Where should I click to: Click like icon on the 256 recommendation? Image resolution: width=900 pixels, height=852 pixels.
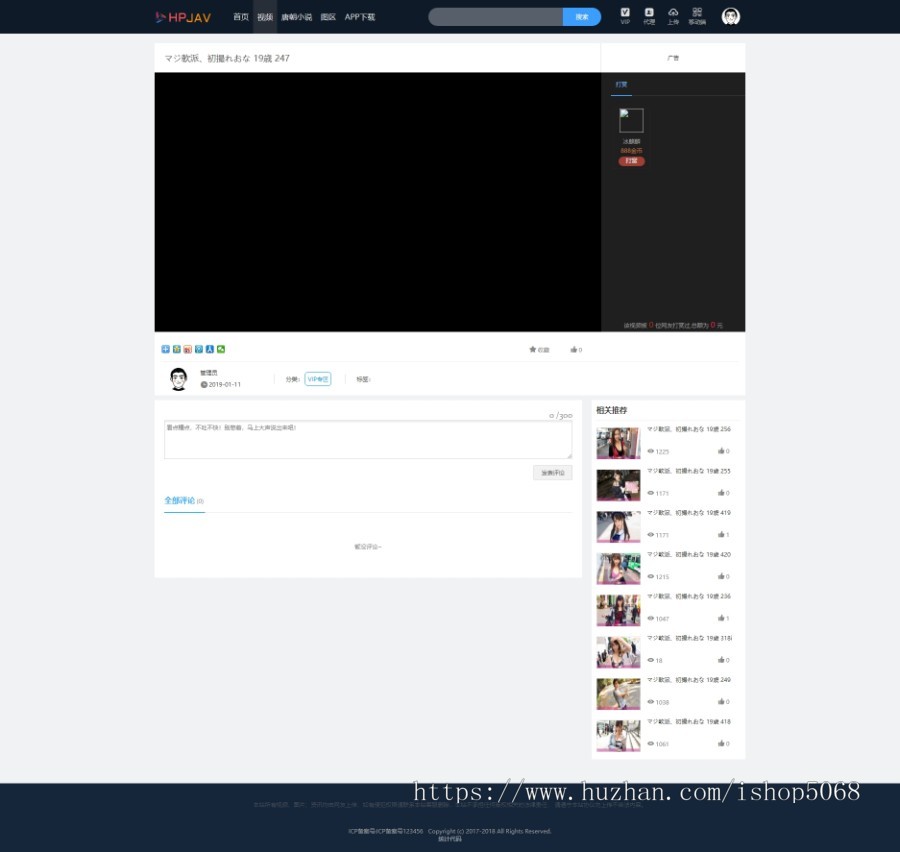point(721,451)
